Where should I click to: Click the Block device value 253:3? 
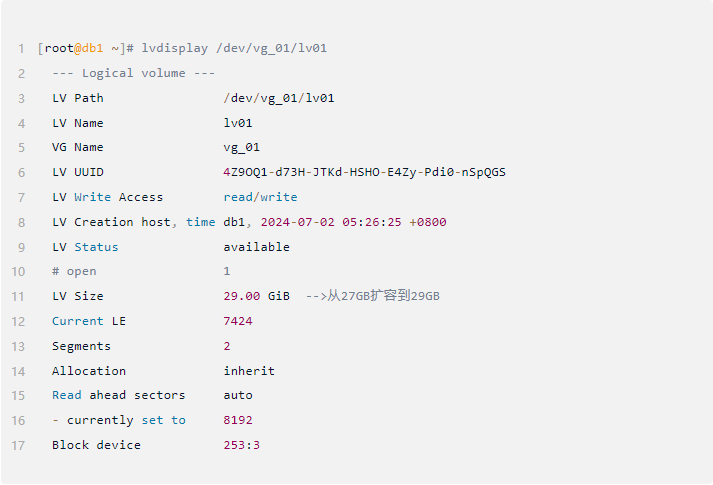[x=241, y=445]
